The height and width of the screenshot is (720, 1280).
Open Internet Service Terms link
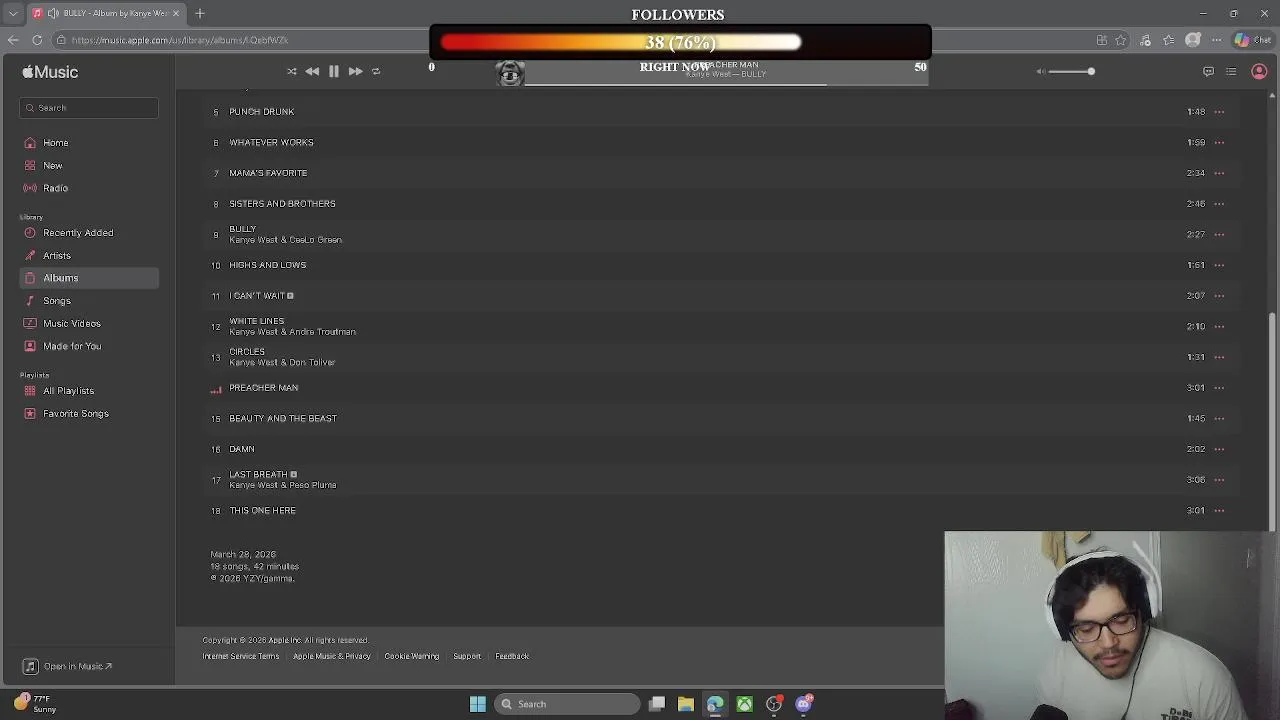241,656
